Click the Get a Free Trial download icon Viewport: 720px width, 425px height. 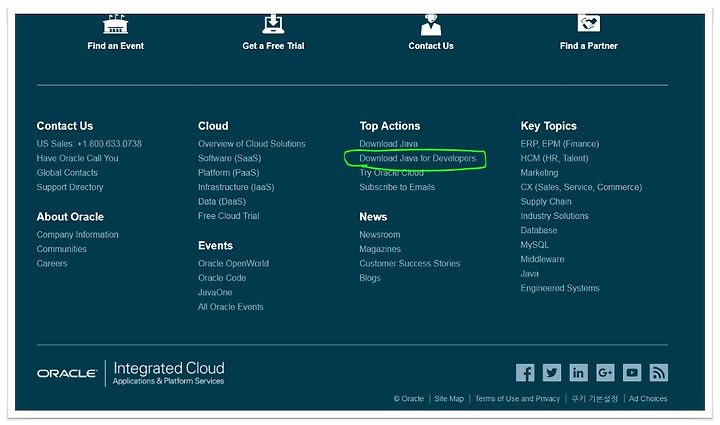point(273,24)
